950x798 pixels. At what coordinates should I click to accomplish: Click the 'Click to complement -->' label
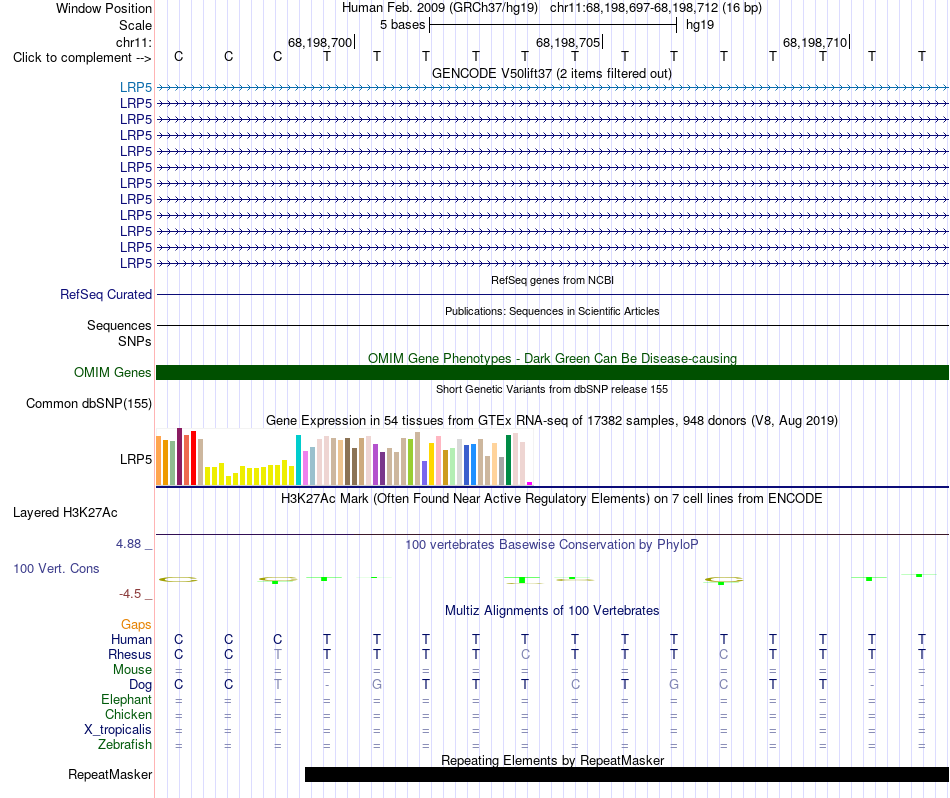click(82, 58)
